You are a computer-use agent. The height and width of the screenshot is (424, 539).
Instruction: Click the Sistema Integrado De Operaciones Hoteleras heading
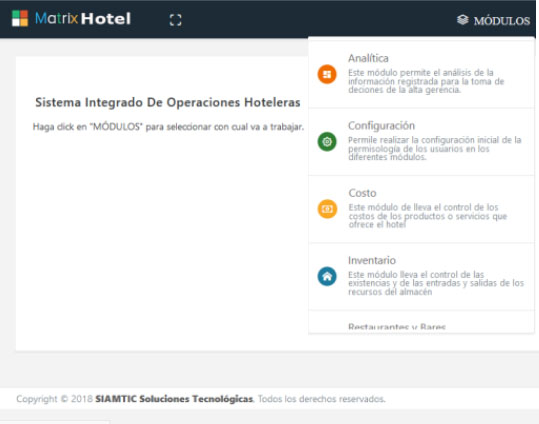point(168,102)
